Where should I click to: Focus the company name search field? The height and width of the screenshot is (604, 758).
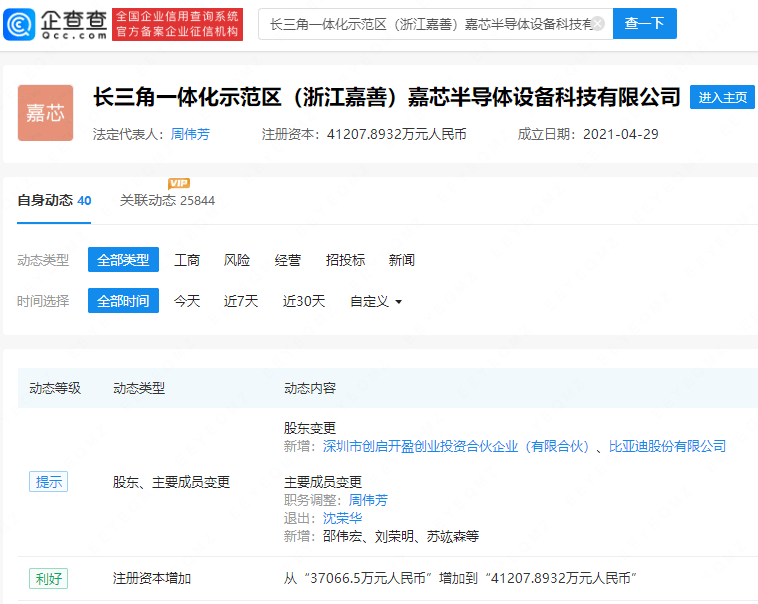point(430,24)
